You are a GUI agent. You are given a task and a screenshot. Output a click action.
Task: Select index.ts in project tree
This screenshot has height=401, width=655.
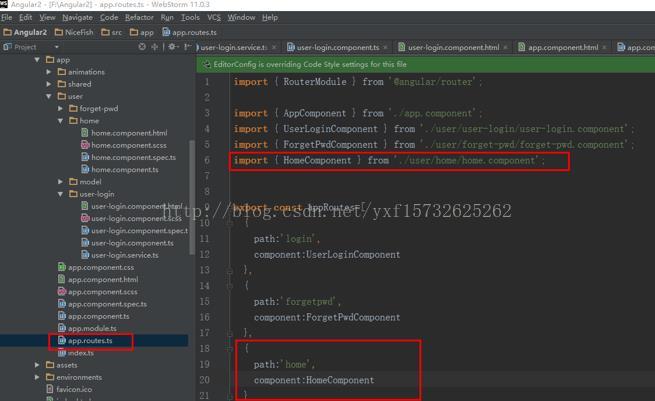81,353
